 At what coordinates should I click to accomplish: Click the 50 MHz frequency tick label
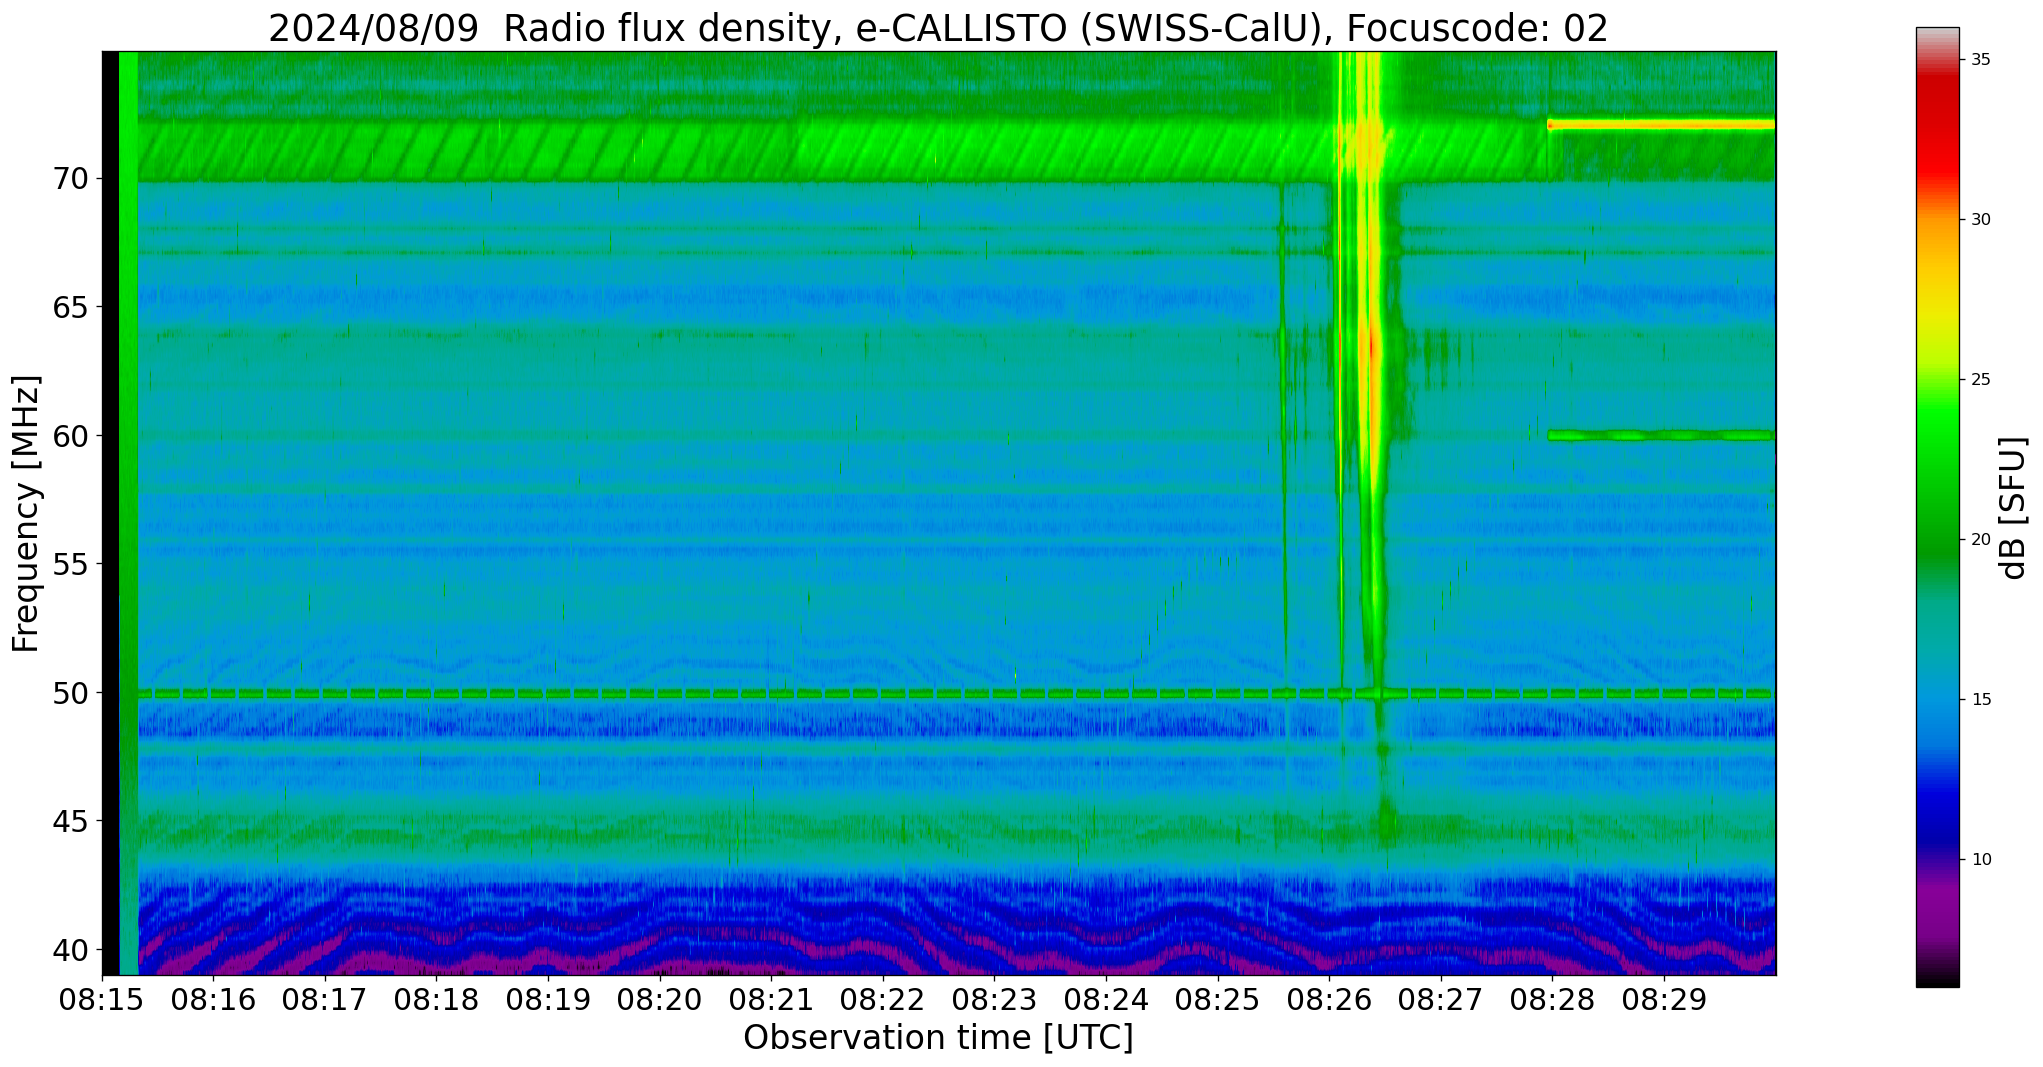tap(71, 692)
